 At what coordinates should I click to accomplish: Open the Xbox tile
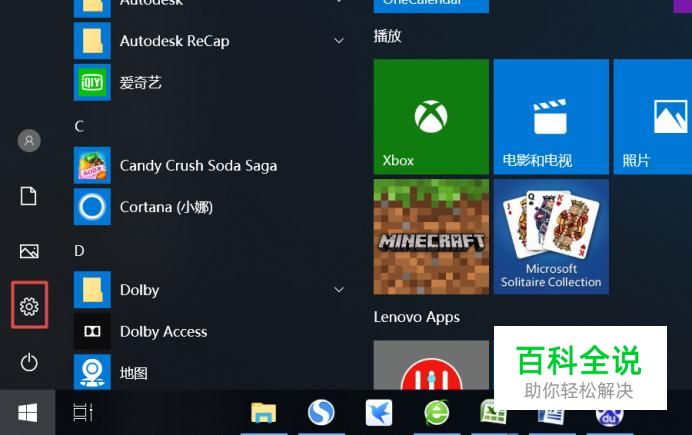431,117
